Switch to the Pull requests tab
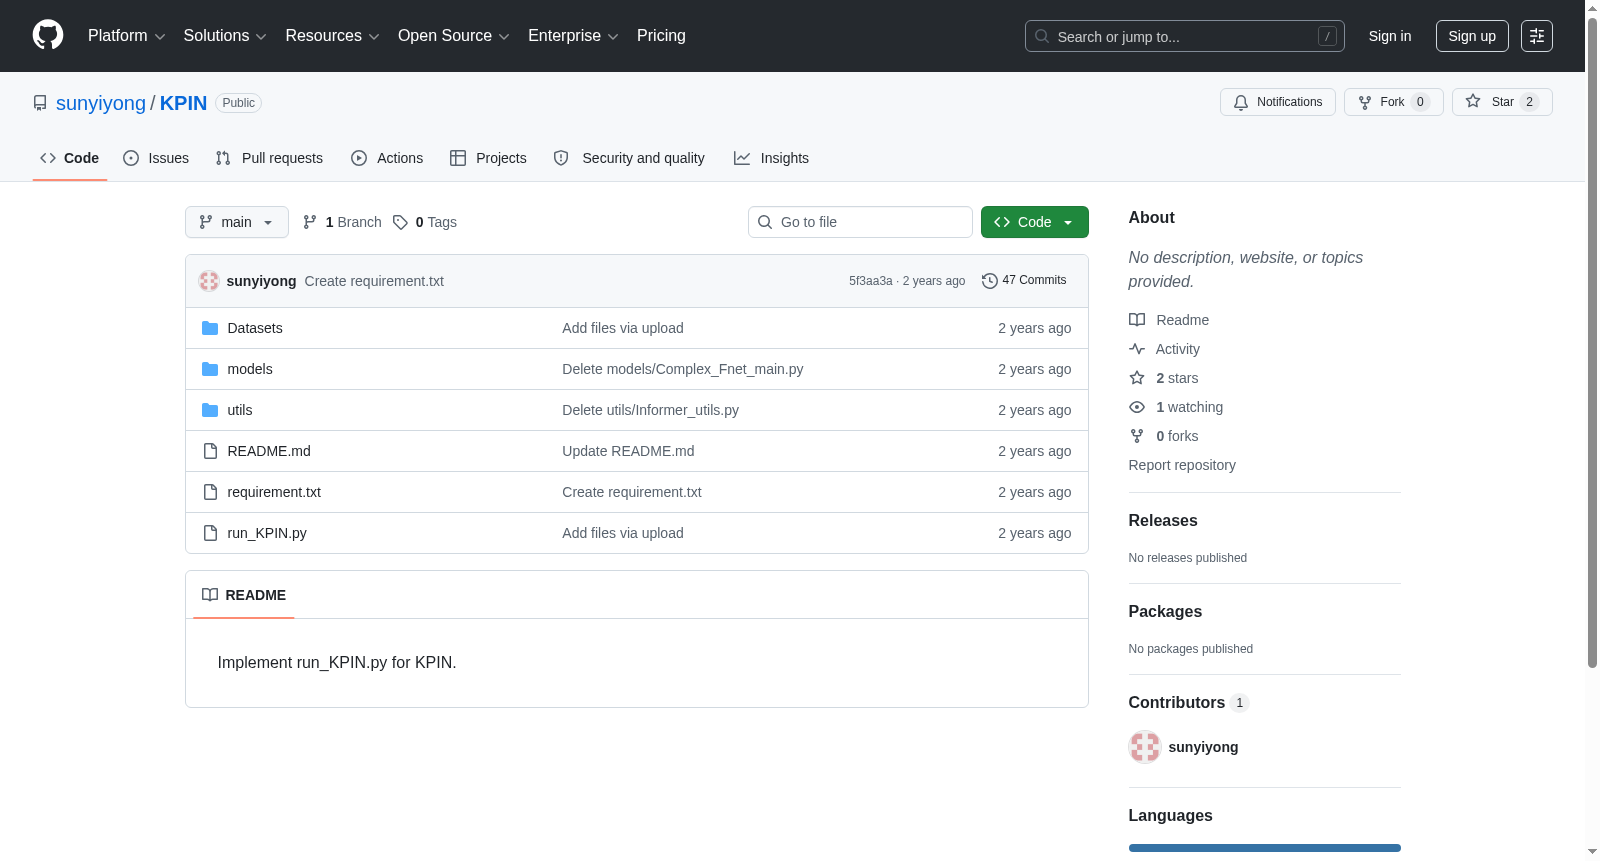 click(269, 158)
